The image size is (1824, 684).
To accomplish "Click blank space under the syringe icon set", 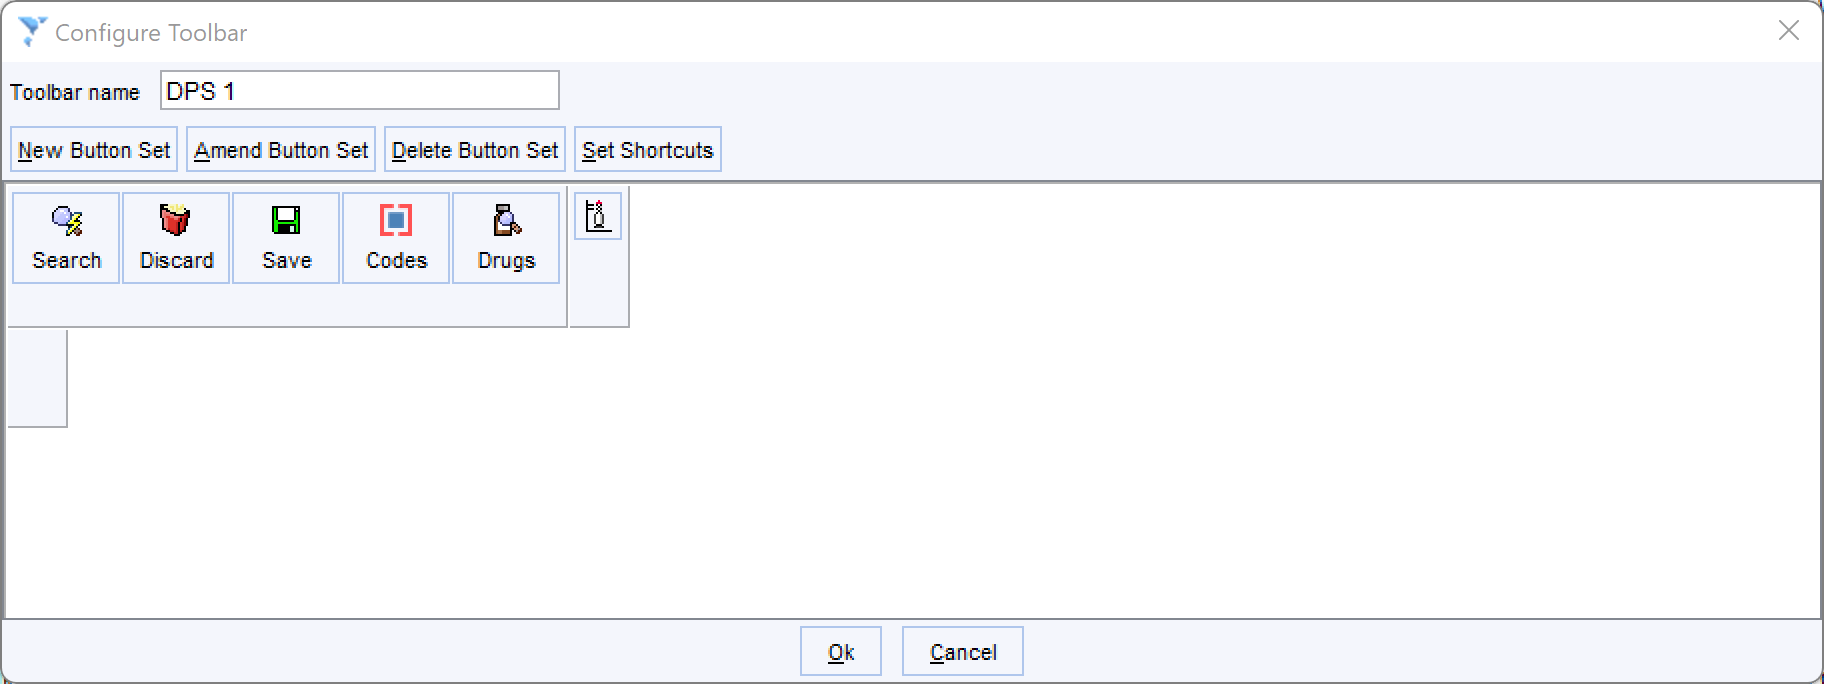I will click(x=599, y=283).
